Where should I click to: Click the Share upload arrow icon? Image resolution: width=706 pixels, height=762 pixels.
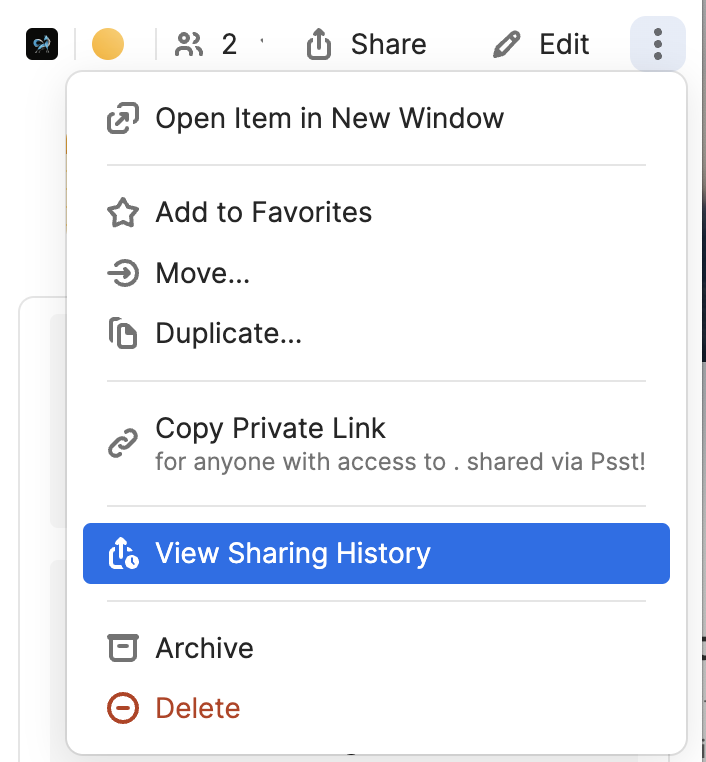pyautogui.click(x=319, y=45)
